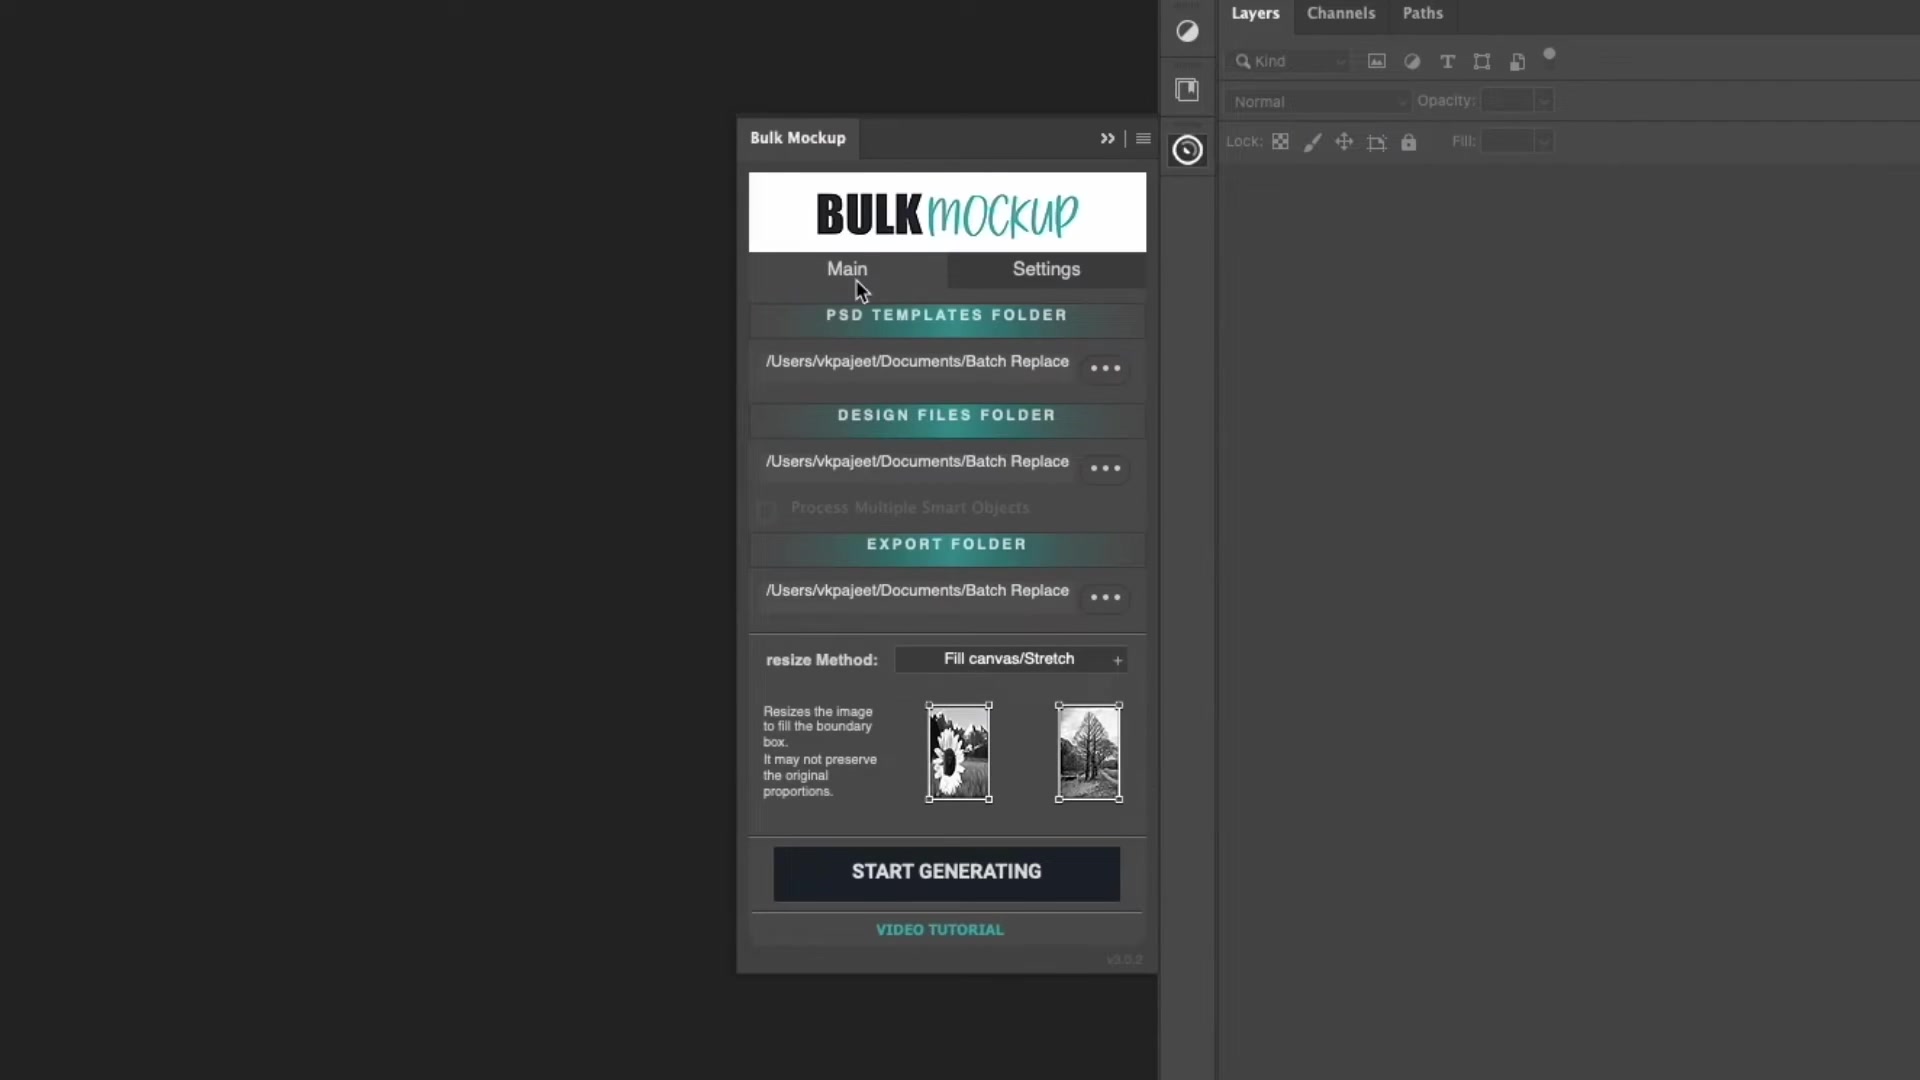Open the Settings tab in Bulk Mockup

pyautogui.click(x=1045, y=270)
